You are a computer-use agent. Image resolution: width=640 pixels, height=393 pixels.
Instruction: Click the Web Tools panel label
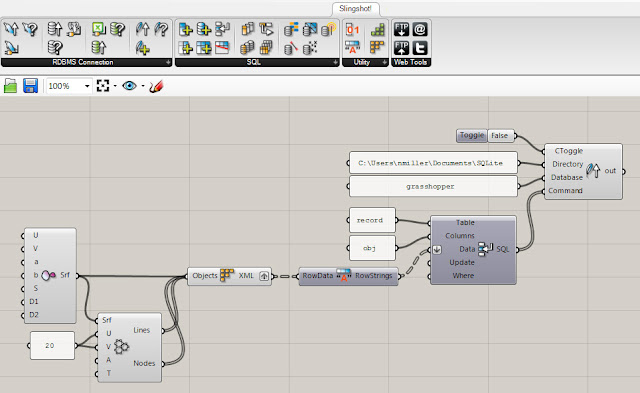point(411,62)
